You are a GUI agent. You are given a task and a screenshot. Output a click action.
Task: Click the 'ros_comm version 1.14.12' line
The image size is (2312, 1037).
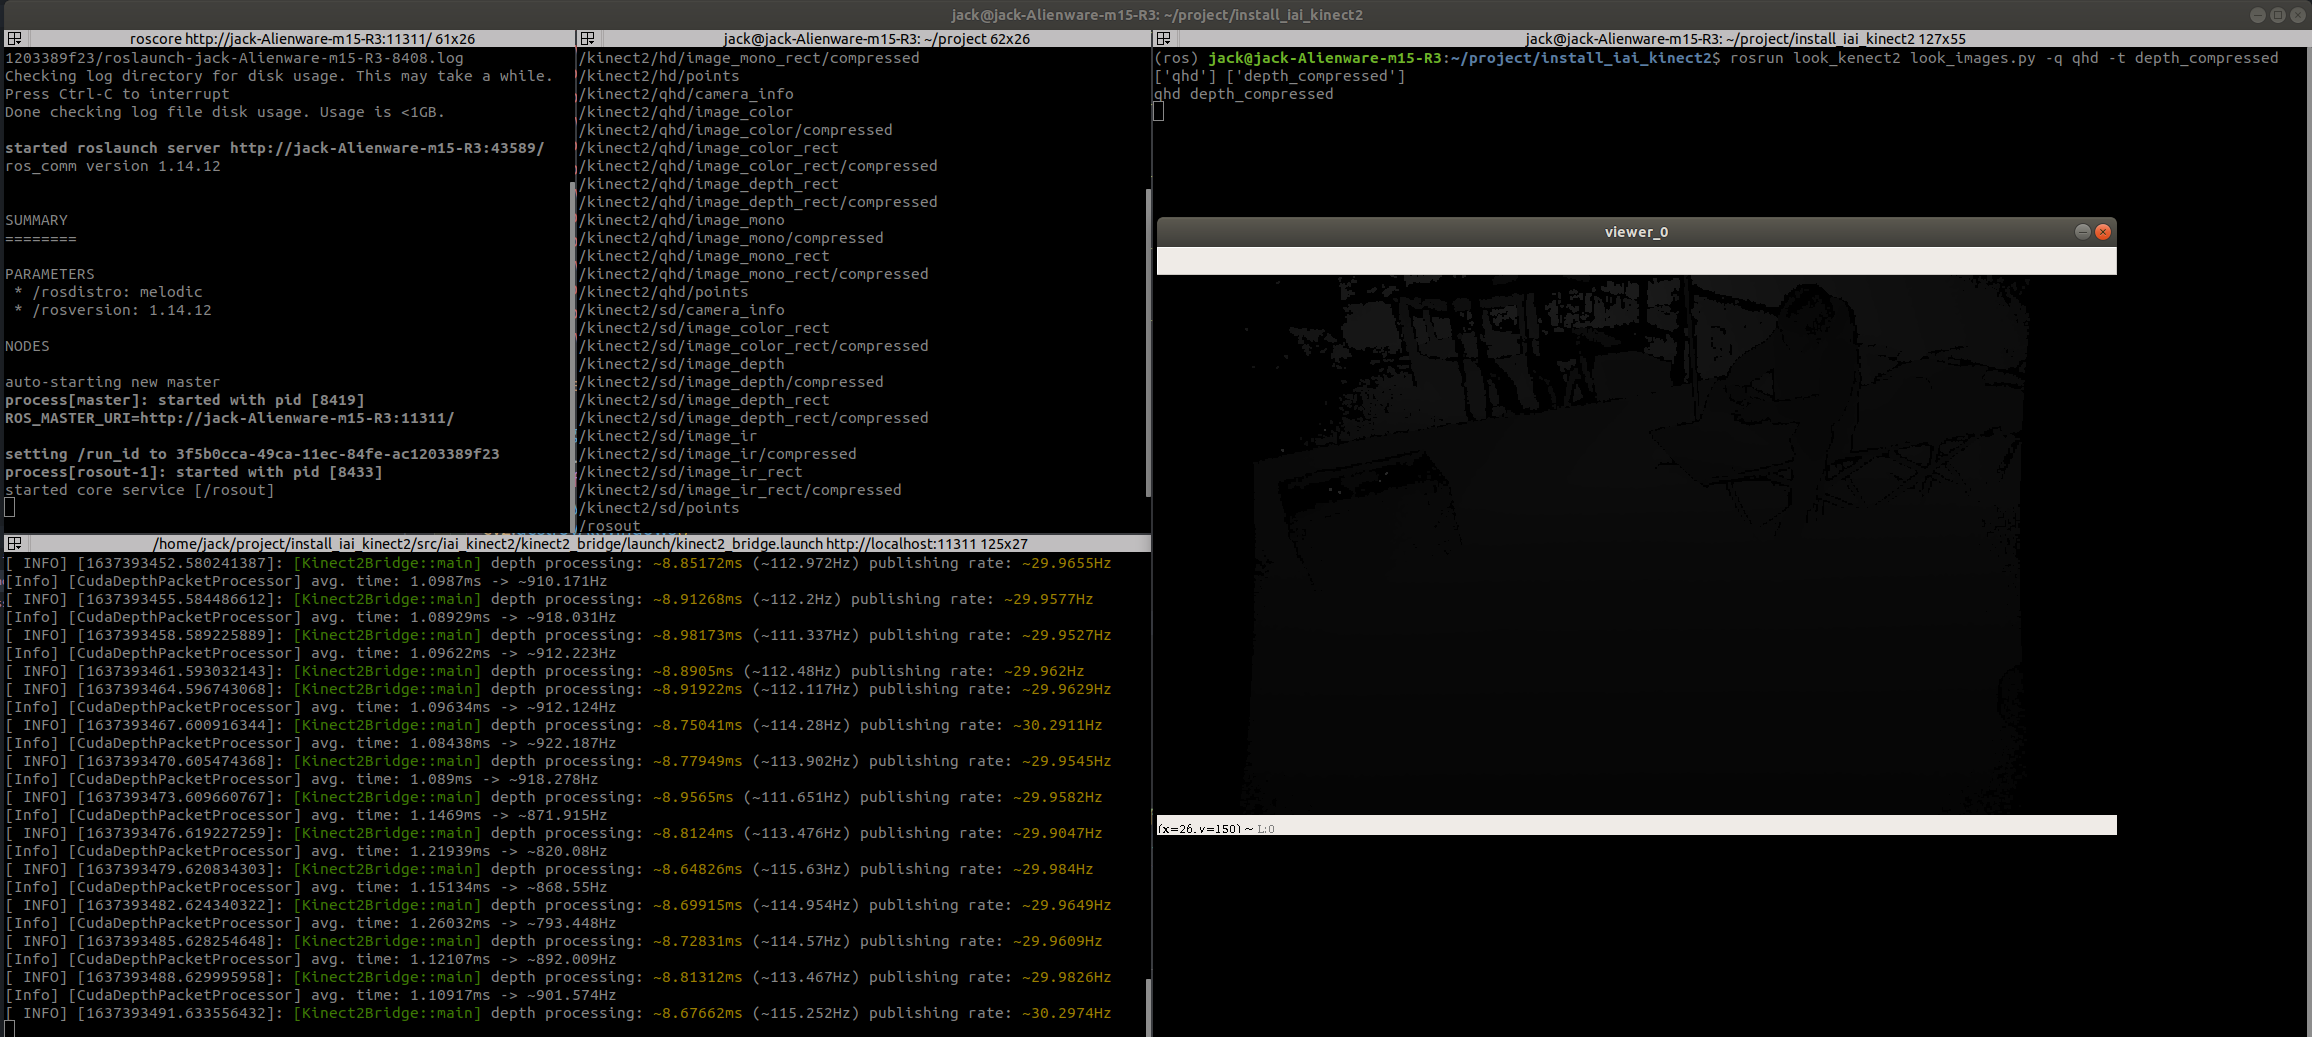113,166
